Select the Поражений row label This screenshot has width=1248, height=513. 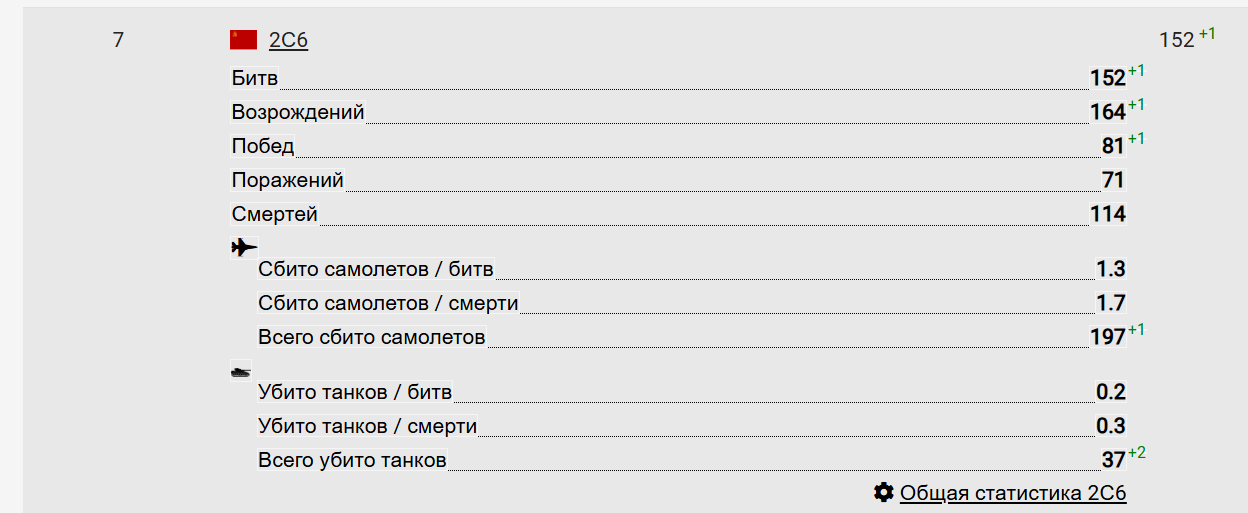point(288,180)
